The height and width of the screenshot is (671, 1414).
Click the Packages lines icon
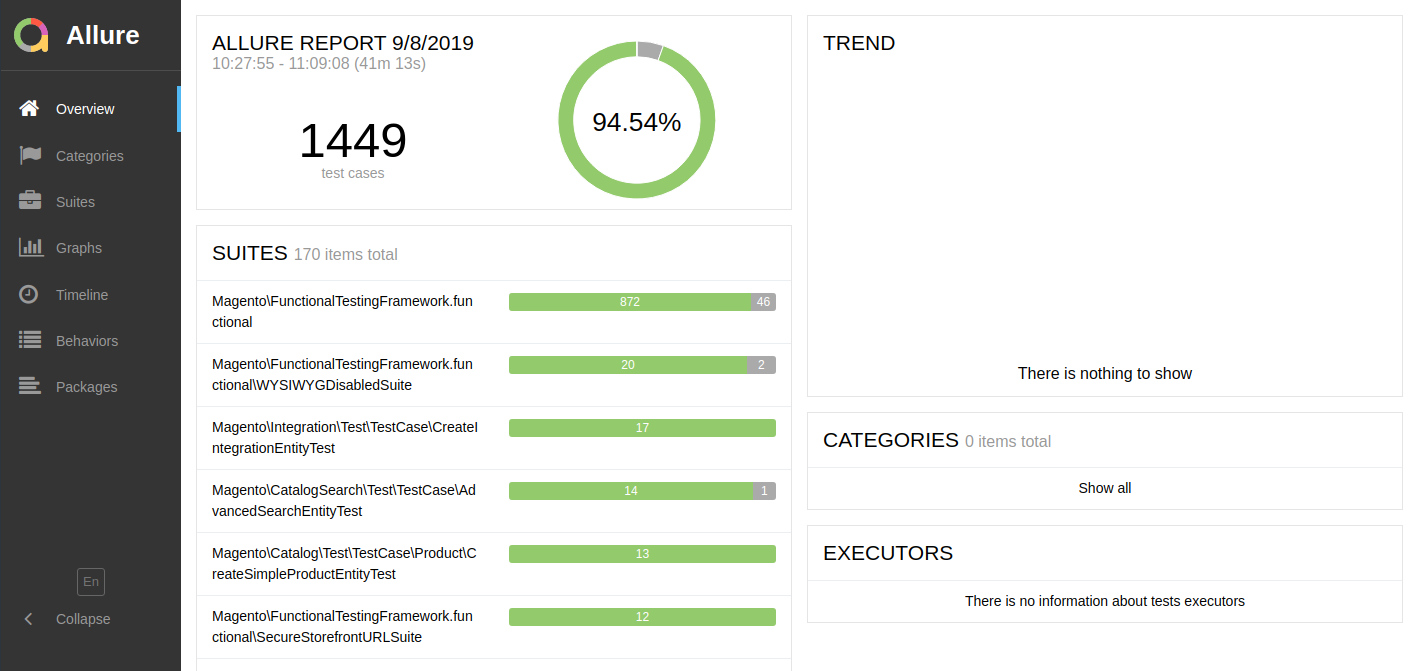point(30,386)
